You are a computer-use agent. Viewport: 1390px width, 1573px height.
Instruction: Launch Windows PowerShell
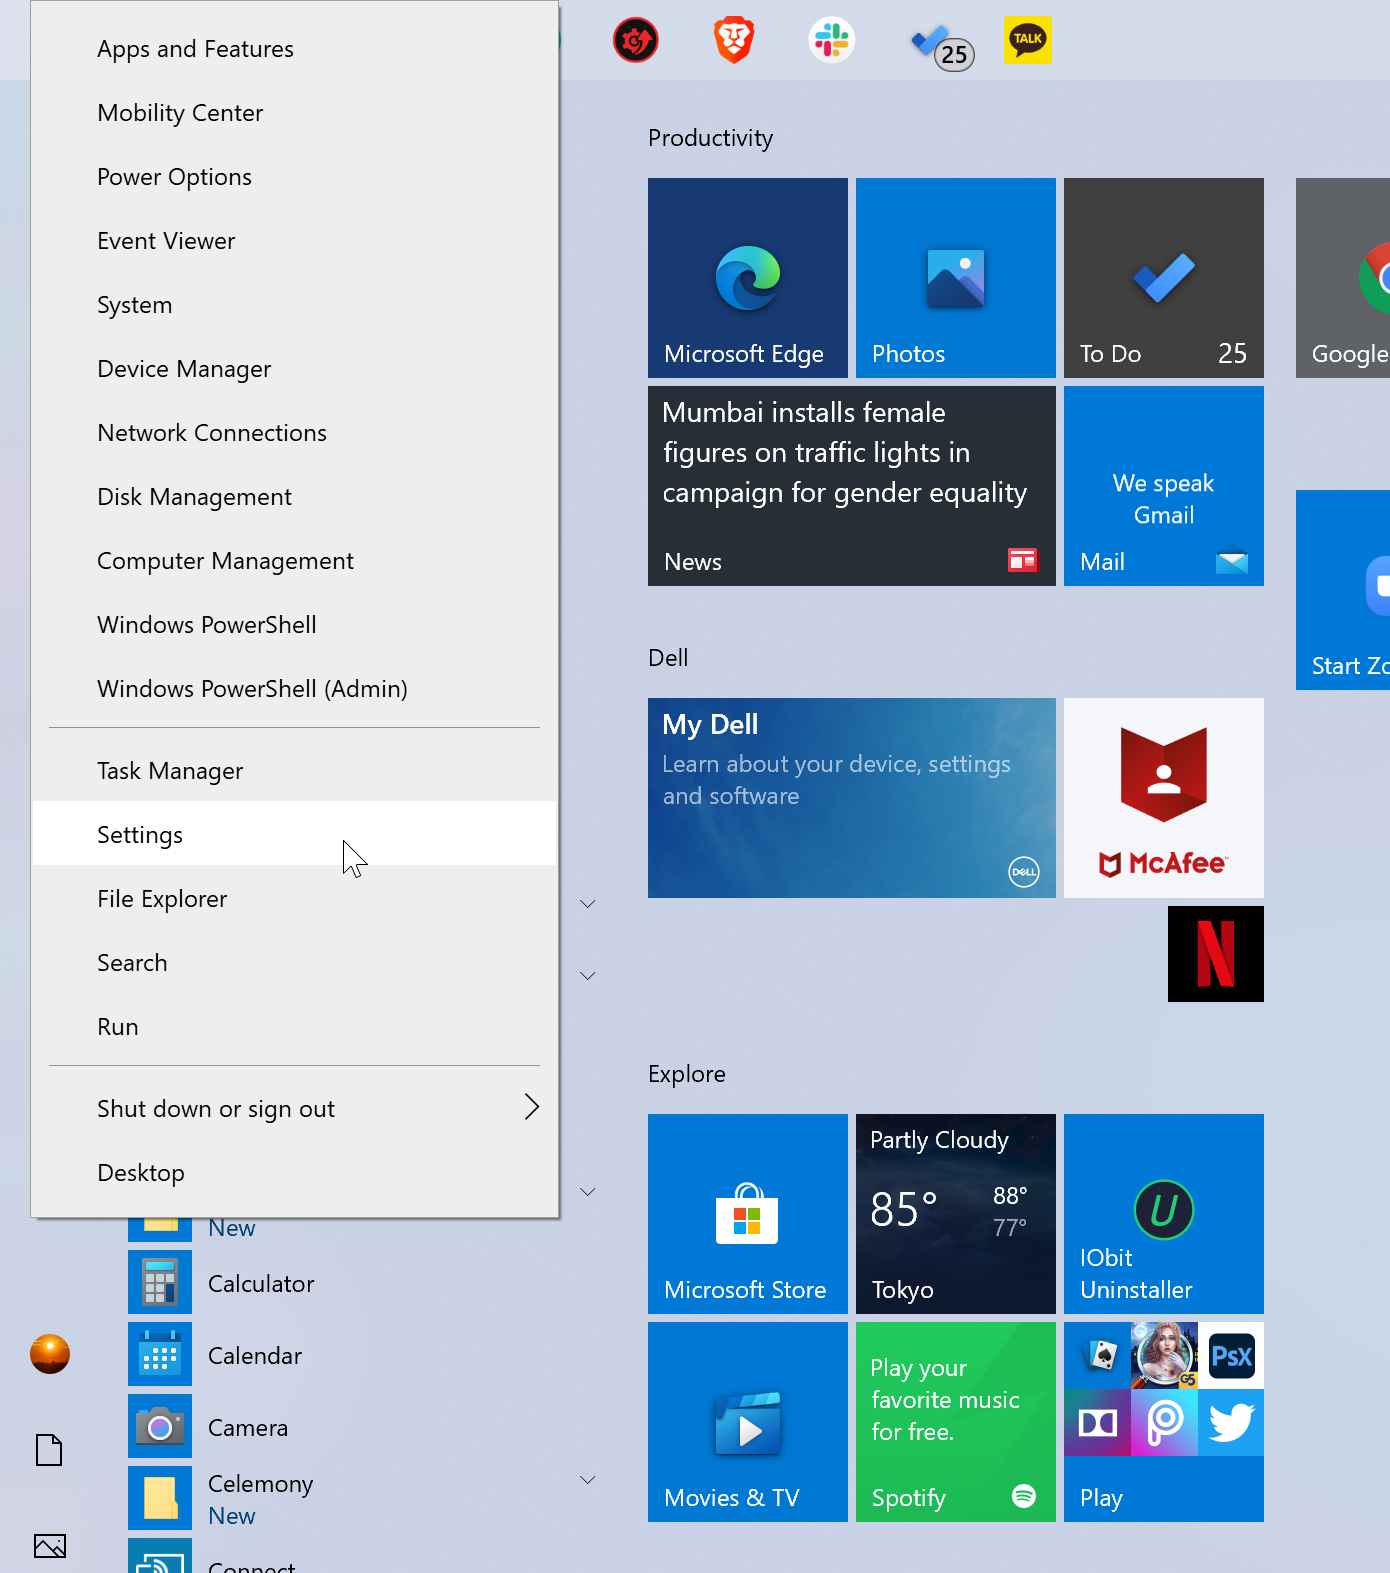click(294, 625)
